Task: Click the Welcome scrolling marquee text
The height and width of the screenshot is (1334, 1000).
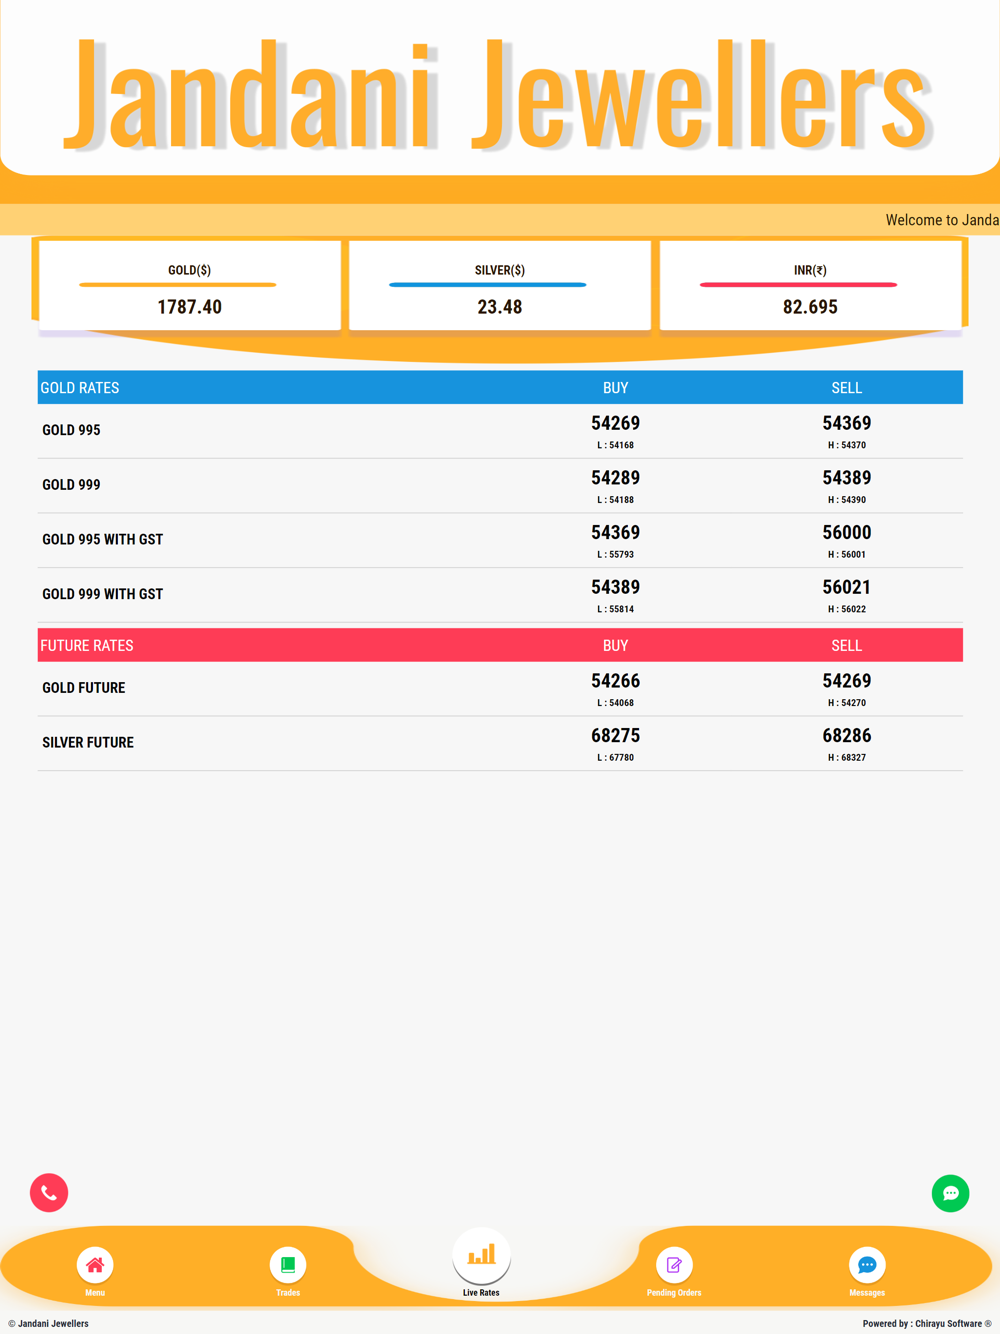Action: click(x=942, y=220)
